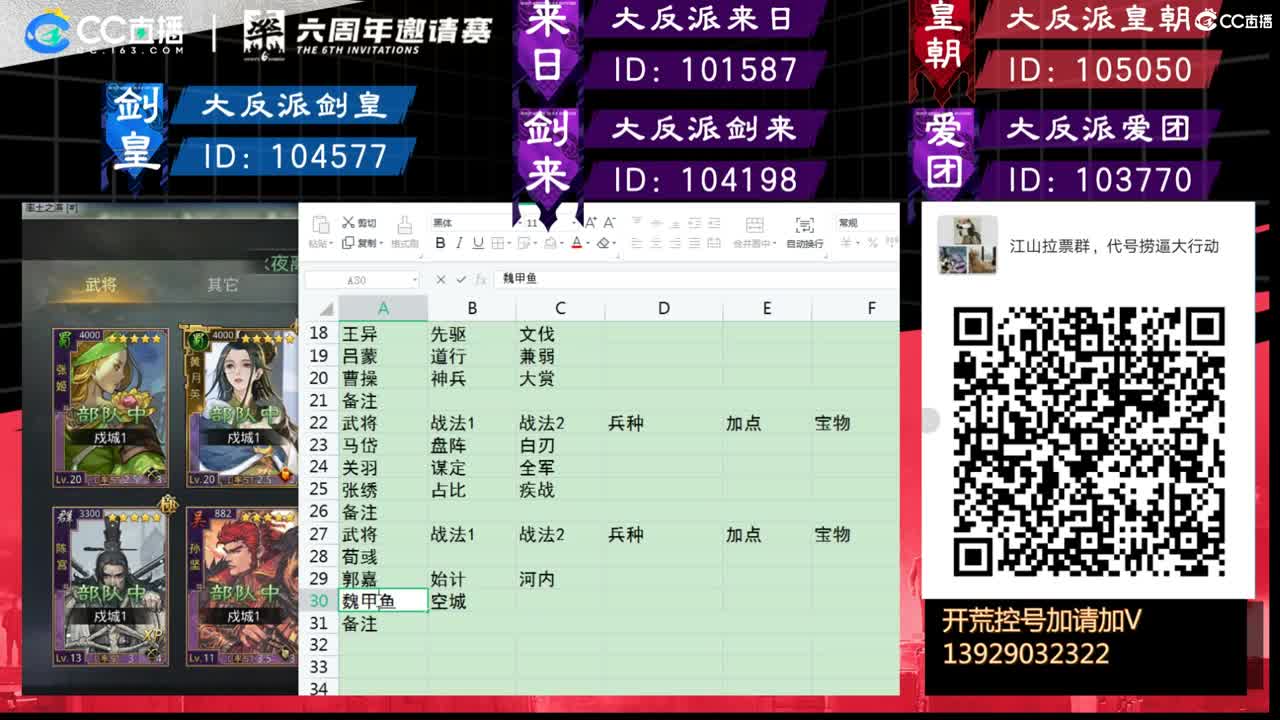Cancel the formula bar entry with X

(441, 280)
